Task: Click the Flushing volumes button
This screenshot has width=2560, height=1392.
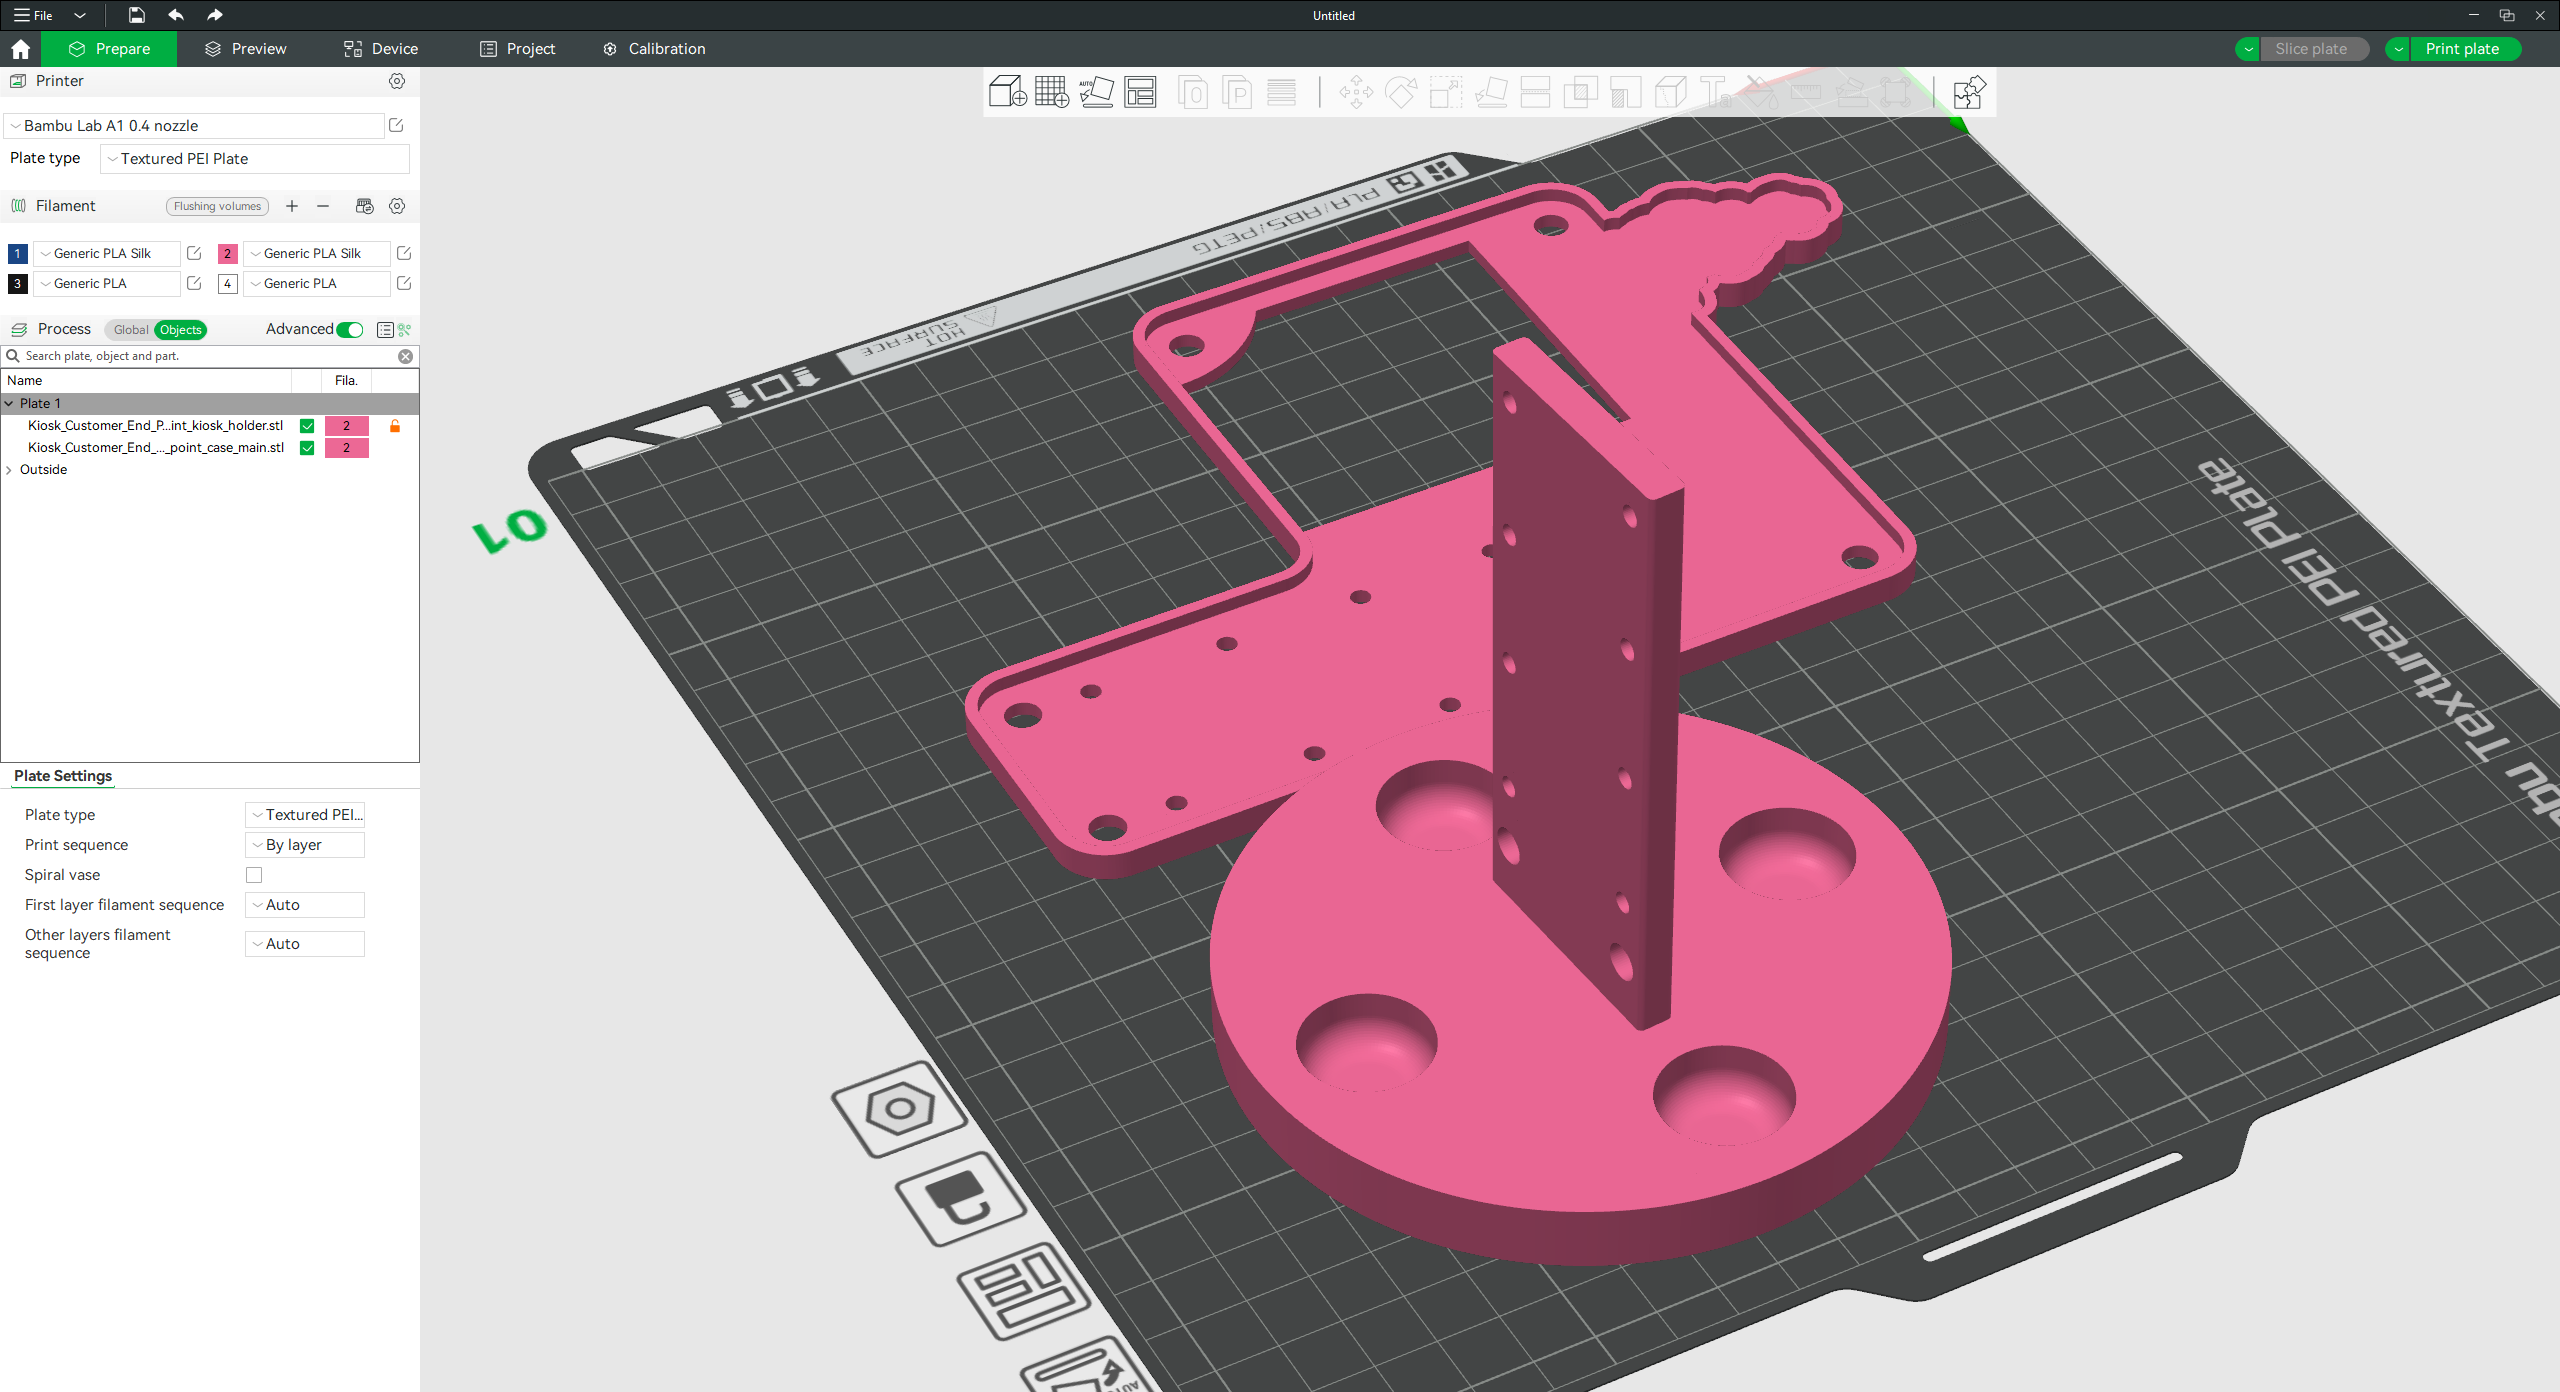Action: pyautogui.click(x=217, y=206)
